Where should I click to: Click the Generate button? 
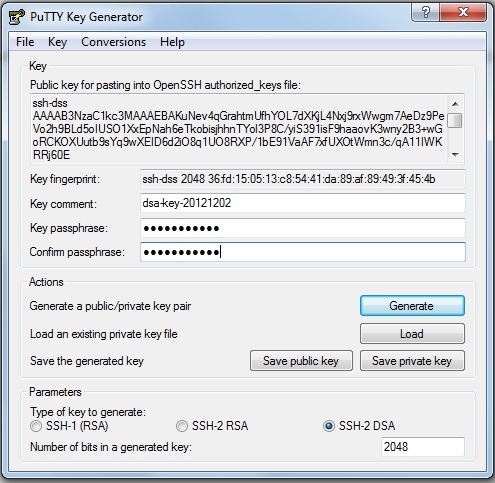412,306
